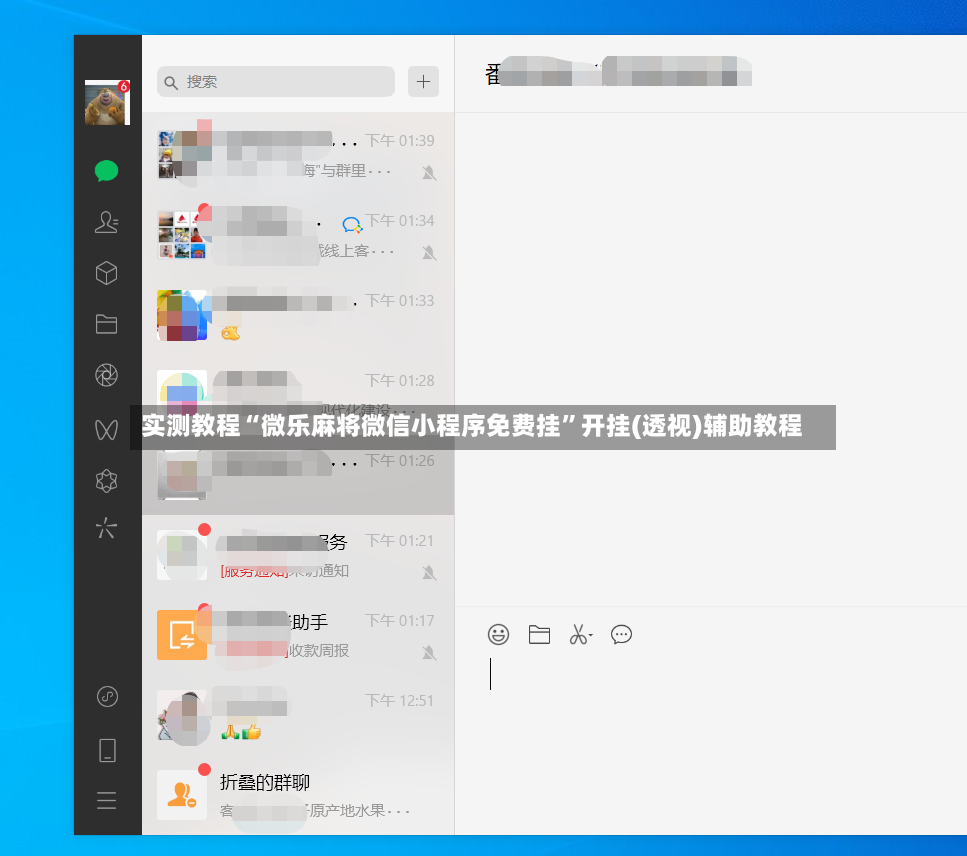Open the Top Stories hexagon icon

107,481
